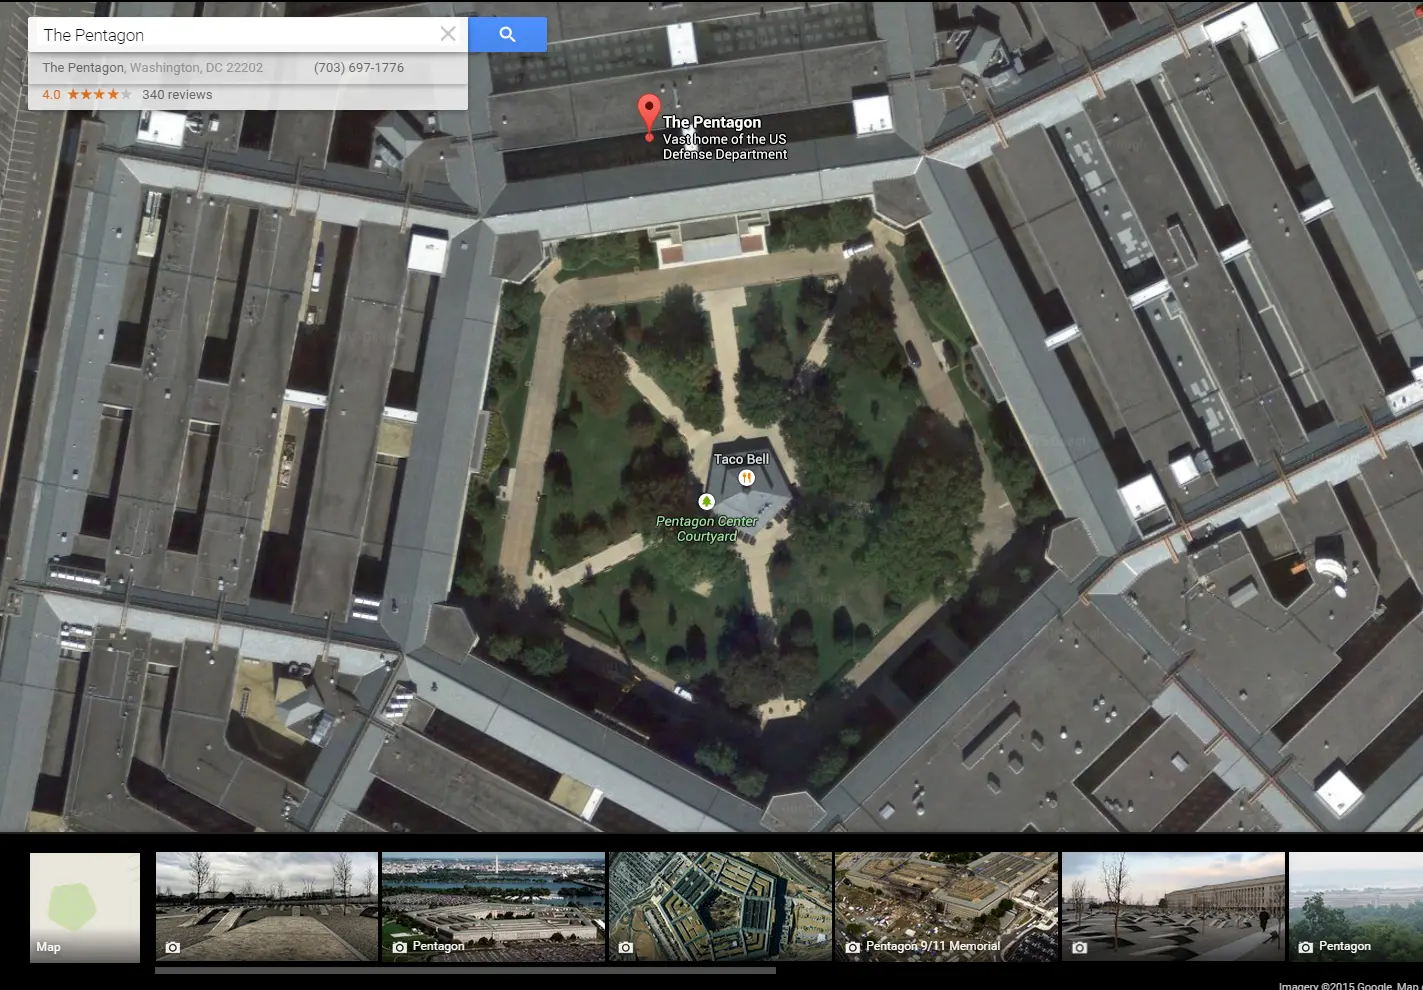Open the Pentagon 9/11 Memorial photo
The height and width of the screenshot is (990, 1423).
[946, 907]
